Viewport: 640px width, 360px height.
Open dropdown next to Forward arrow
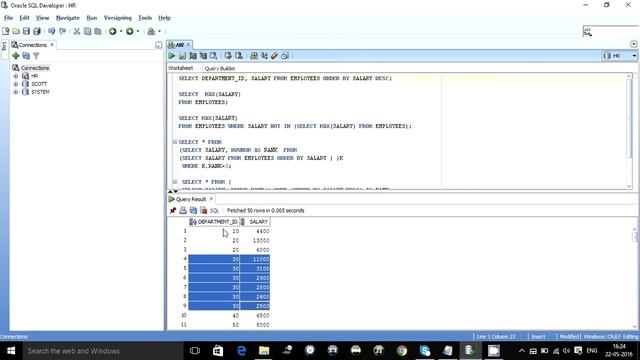tap(138, 31)
